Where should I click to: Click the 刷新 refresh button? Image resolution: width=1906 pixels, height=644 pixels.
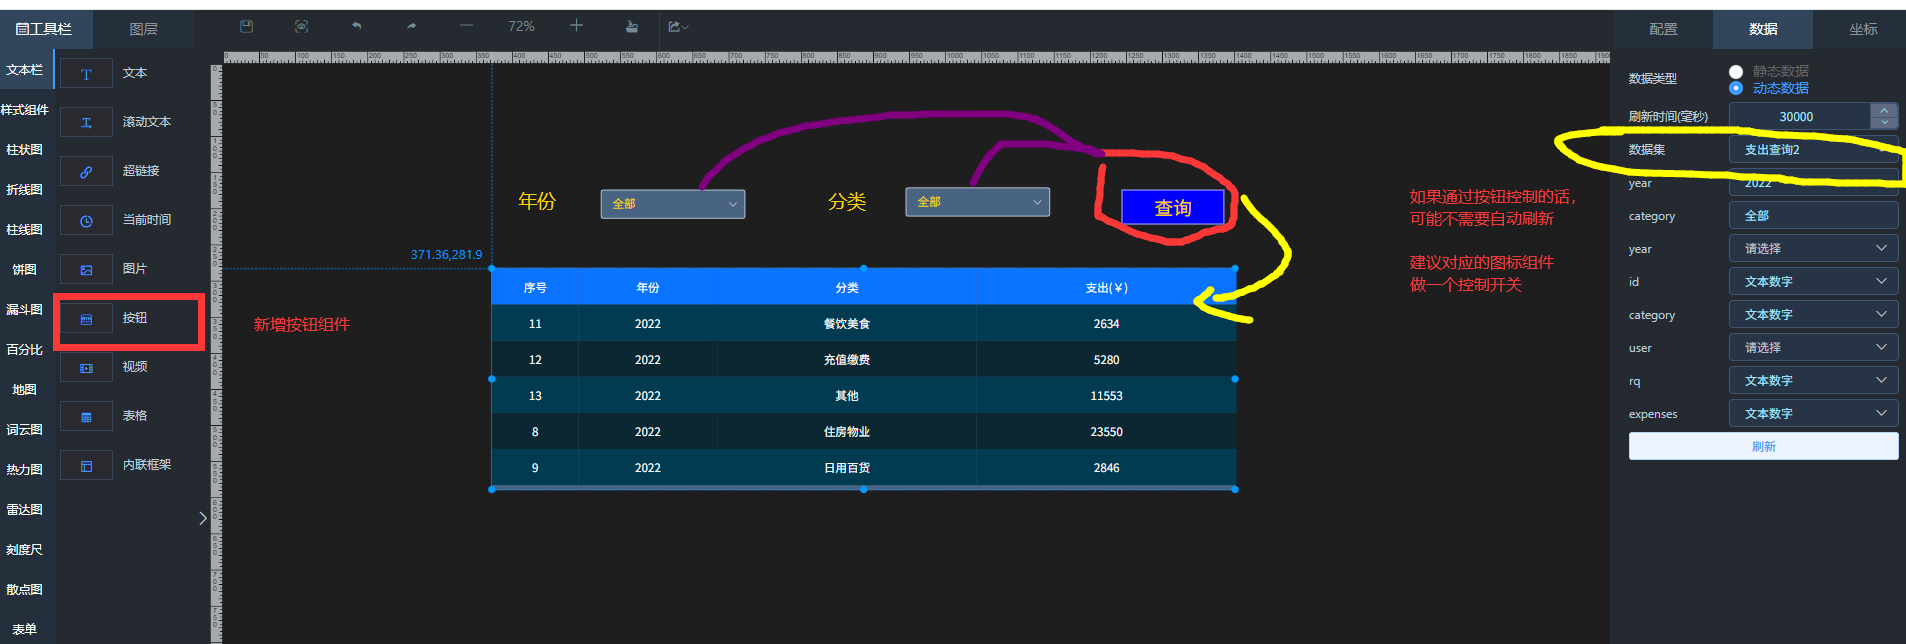tap(1763, 446)
